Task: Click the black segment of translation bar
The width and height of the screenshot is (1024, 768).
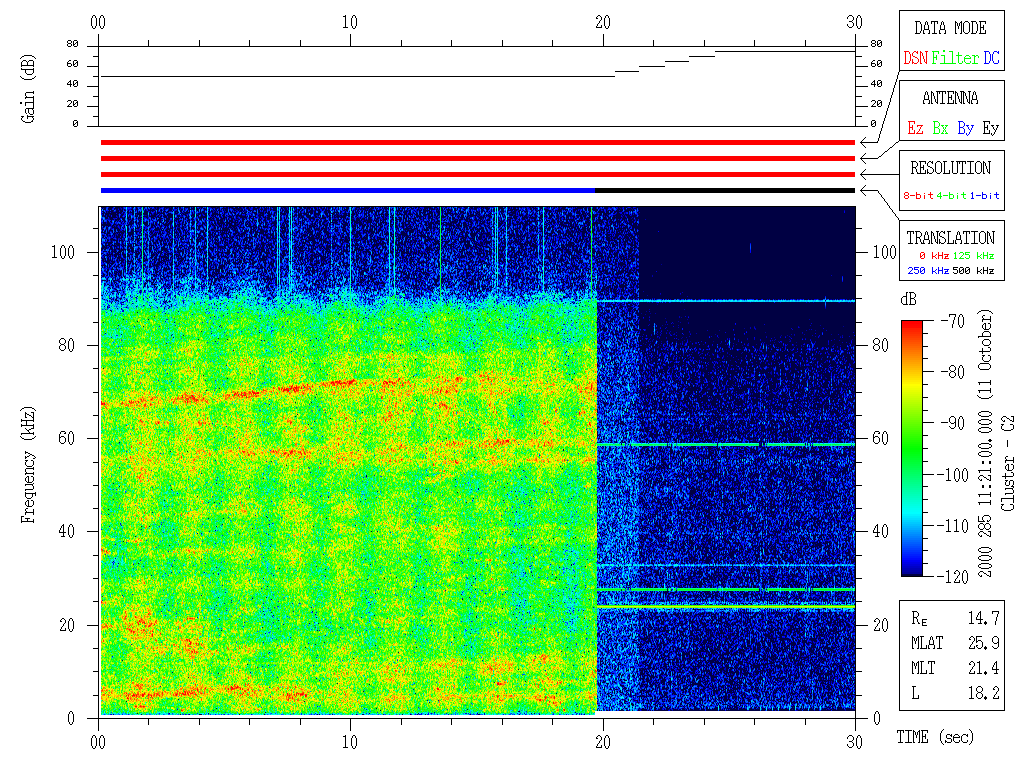Action: [x=725, y=190]
